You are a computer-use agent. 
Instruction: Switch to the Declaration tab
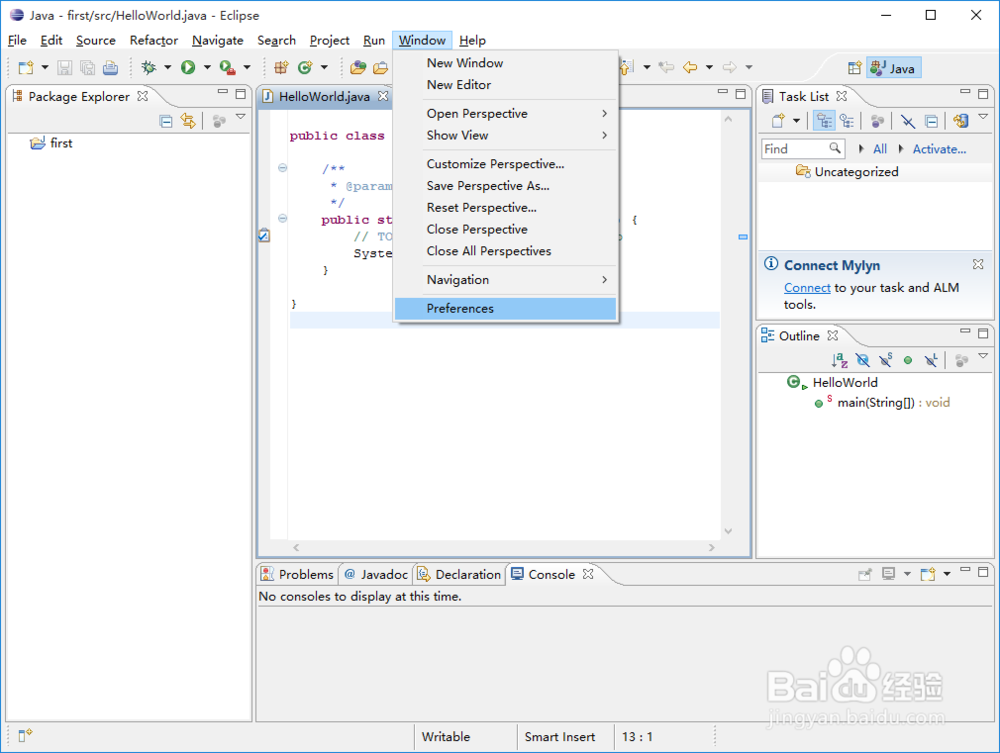click(x=459, y=574)
